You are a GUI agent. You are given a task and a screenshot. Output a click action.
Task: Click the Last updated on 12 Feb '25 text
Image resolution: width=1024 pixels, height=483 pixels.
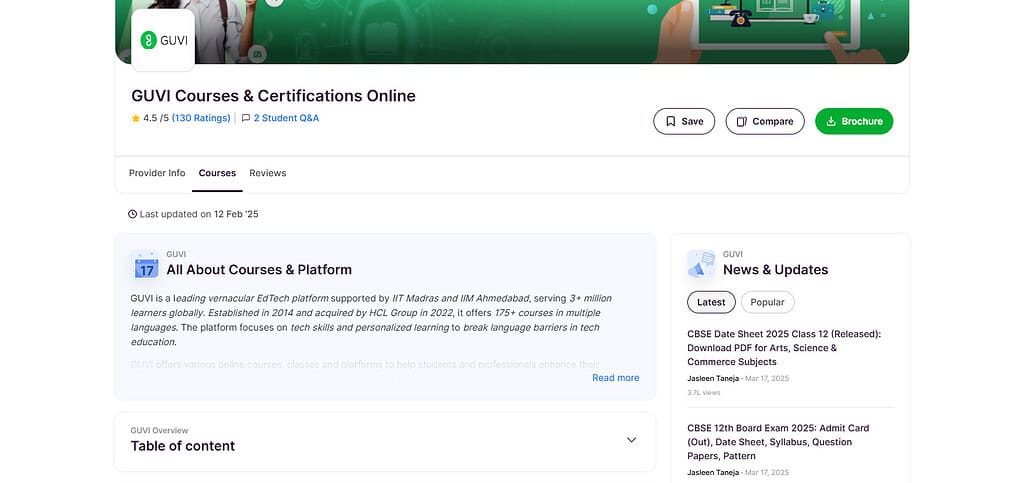pyautogui.click(x=199, y=214)
